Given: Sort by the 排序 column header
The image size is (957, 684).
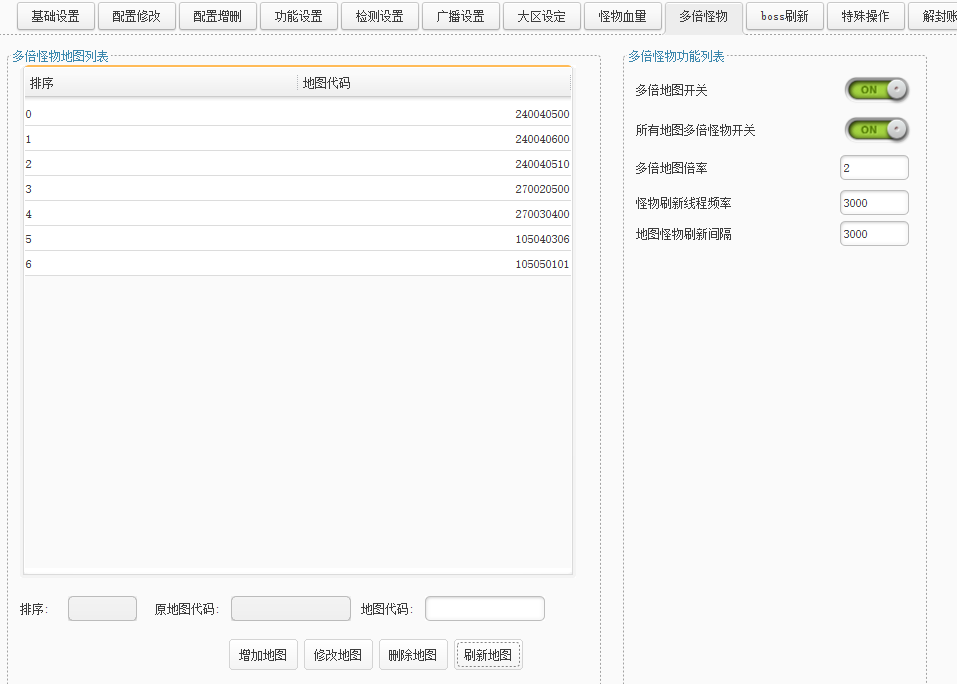Looking at the screenshot, I should [161, 83].
